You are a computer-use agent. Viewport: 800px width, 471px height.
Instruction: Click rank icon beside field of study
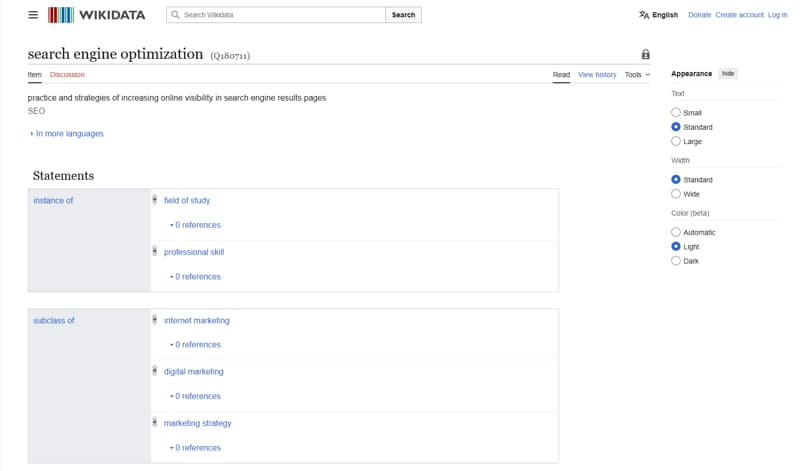pos(155,200)
